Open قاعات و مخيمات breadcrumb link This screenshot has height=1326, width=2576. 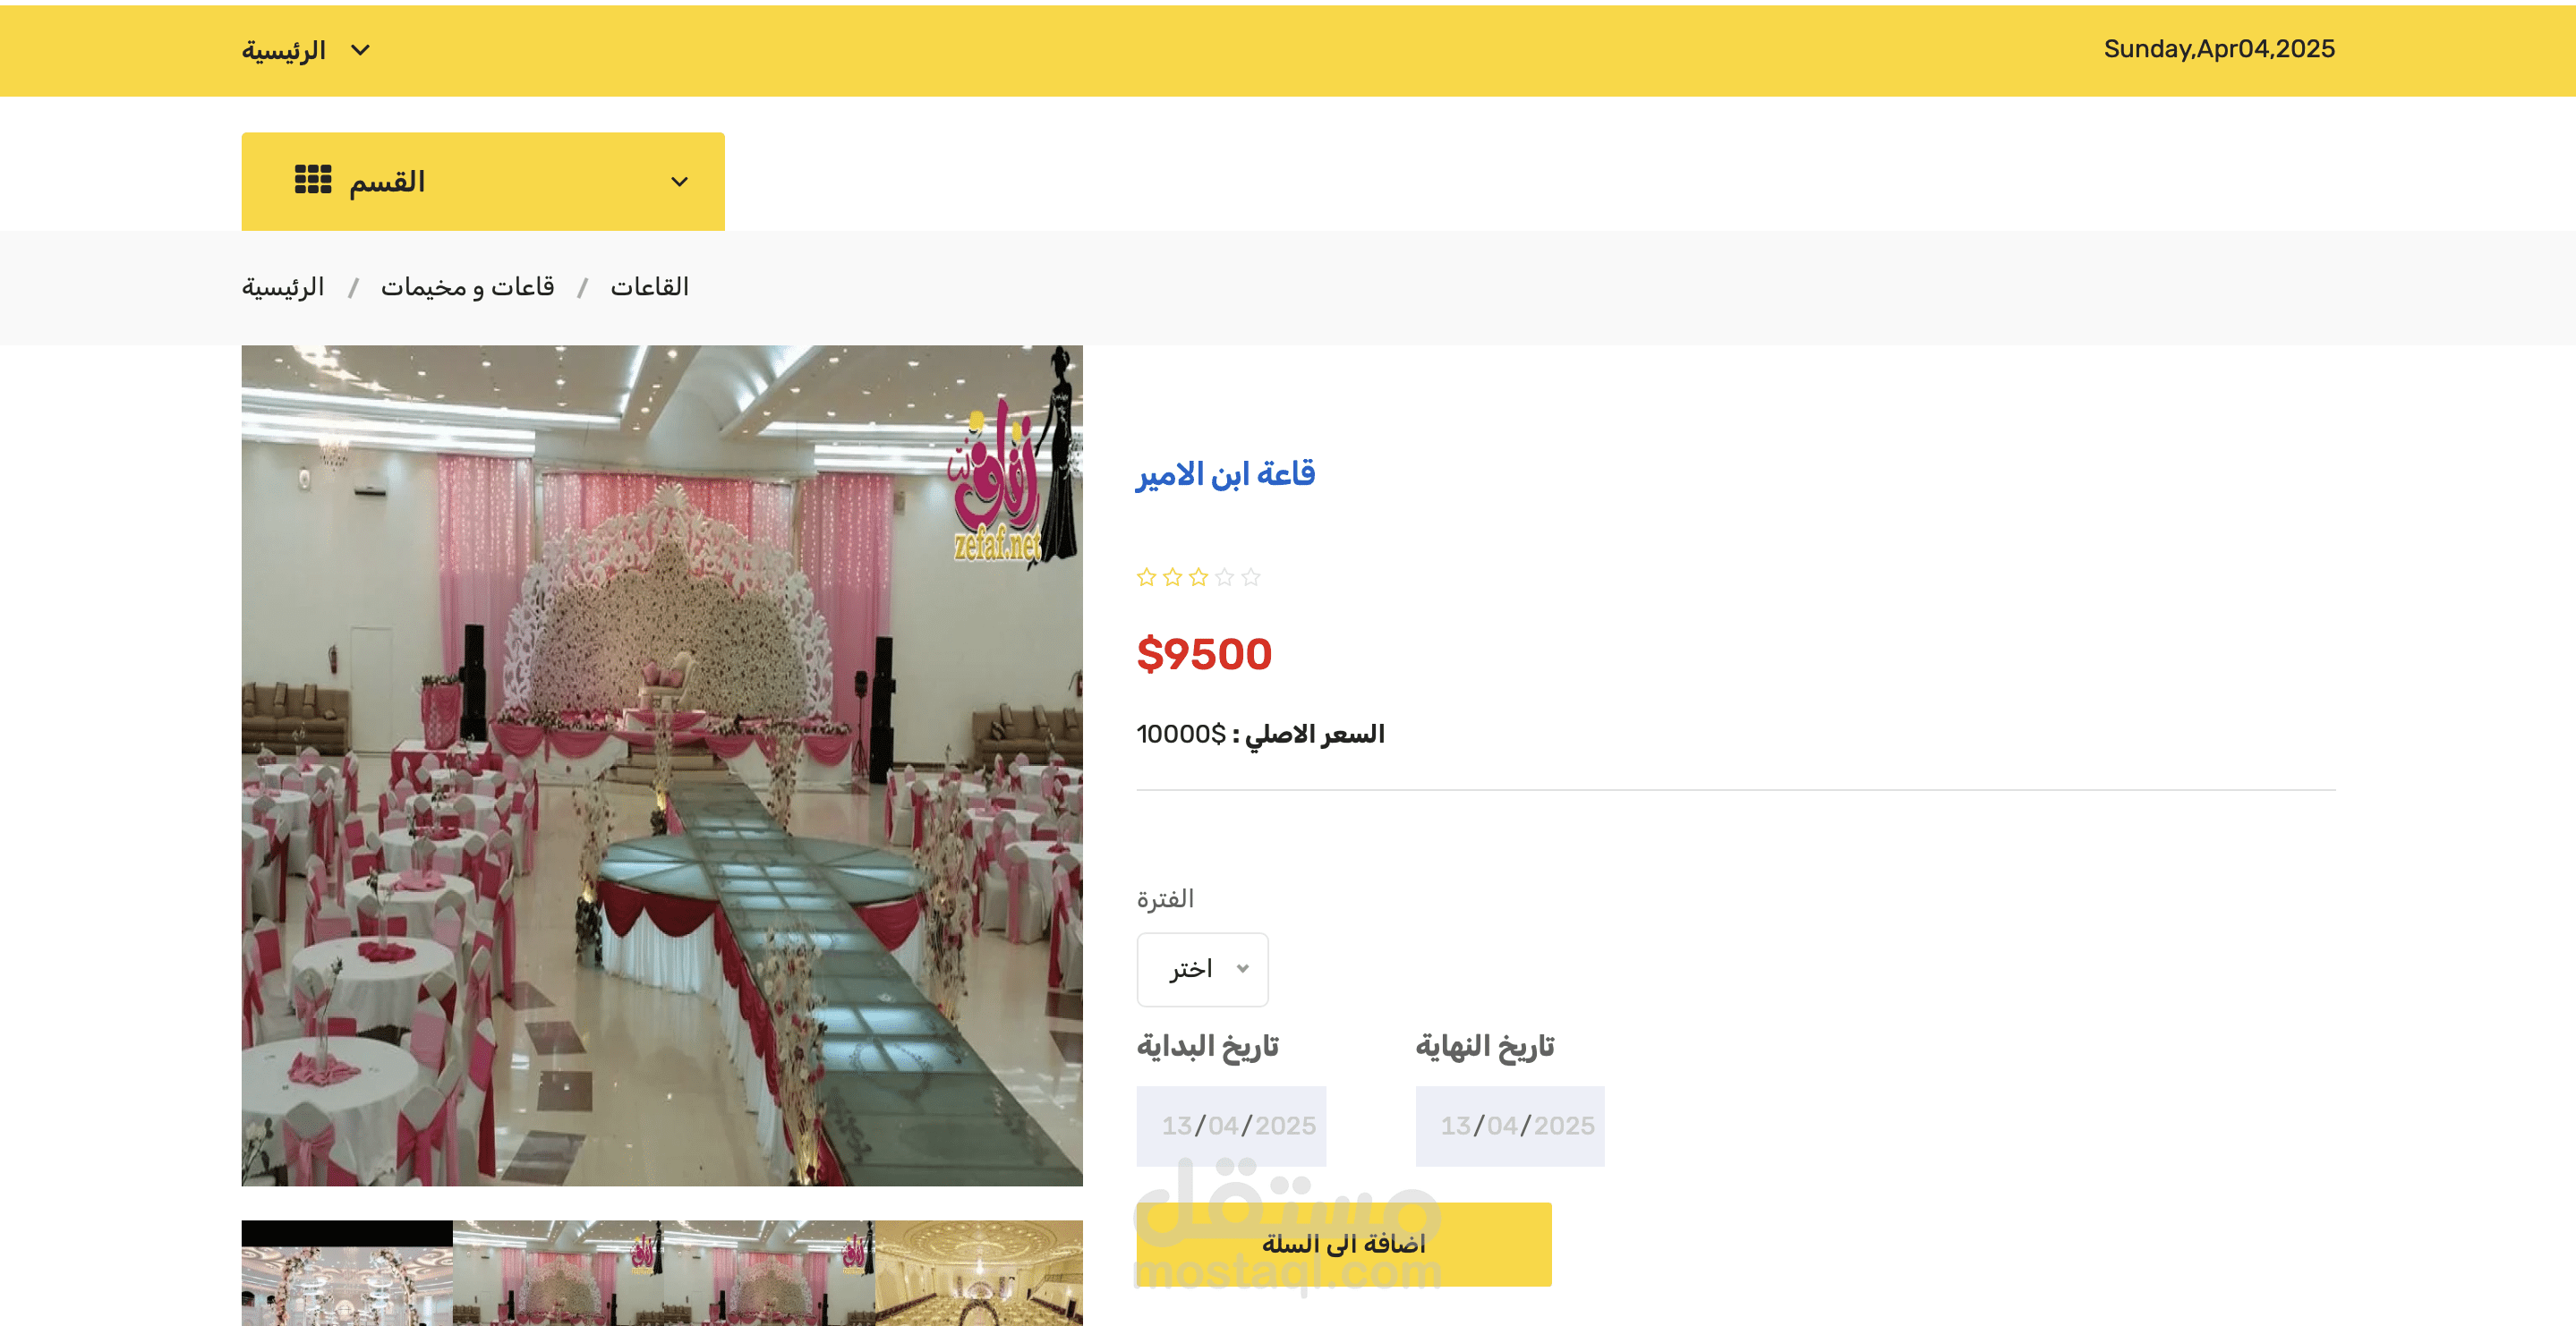tap(467, 287)
